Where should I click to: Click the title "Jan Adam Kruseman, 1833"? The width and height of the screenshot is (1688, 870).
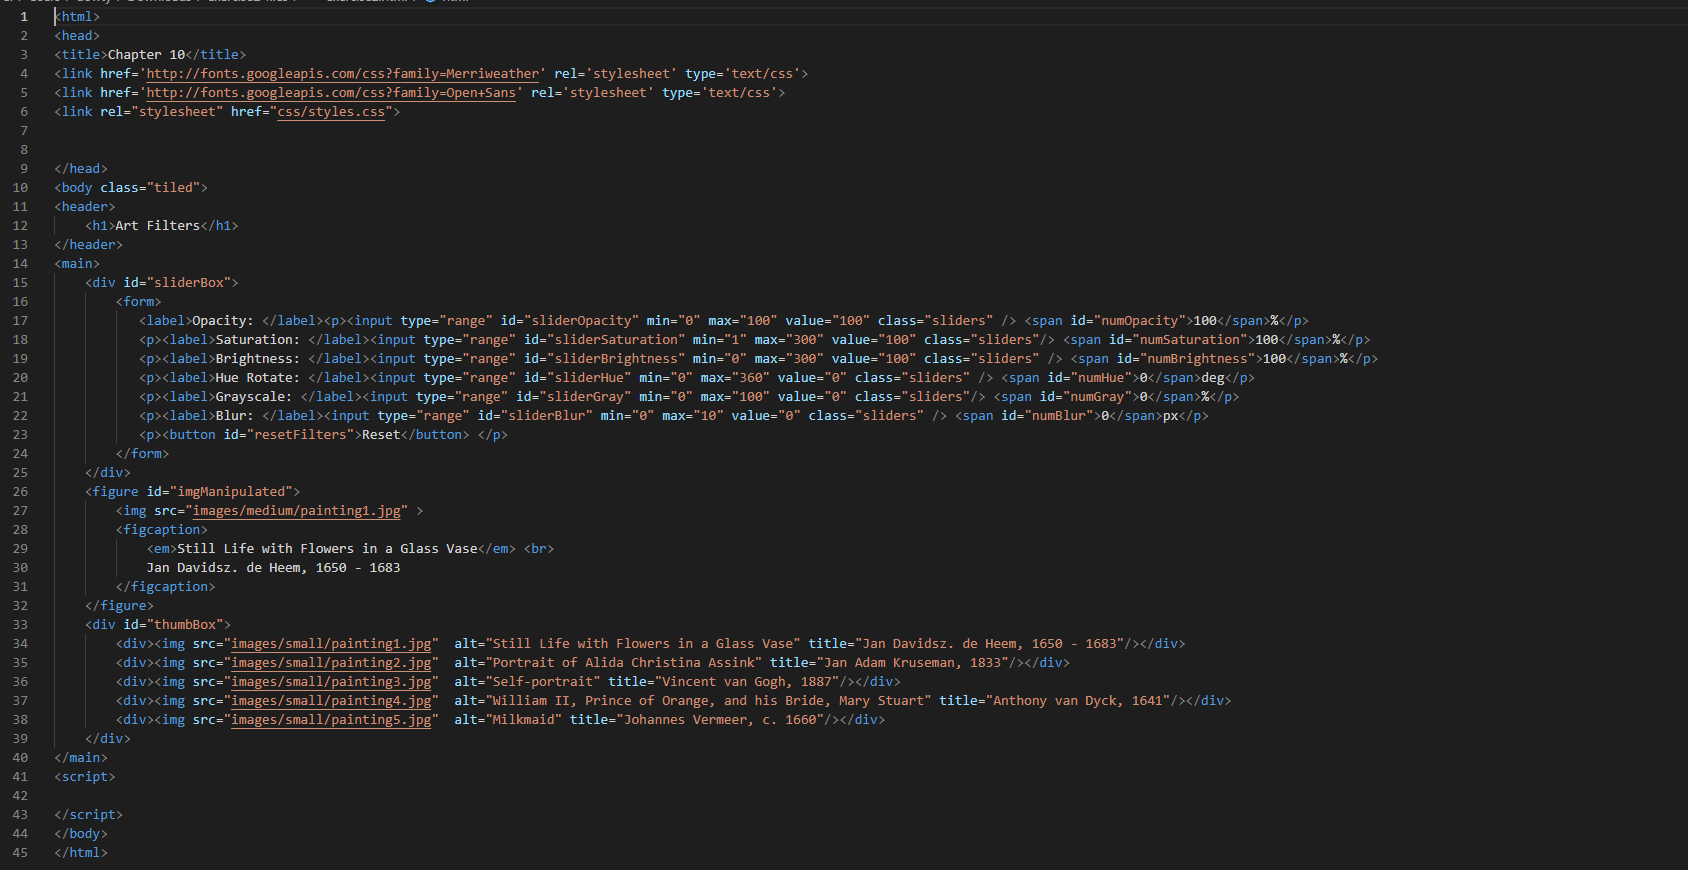coord(912,663)
